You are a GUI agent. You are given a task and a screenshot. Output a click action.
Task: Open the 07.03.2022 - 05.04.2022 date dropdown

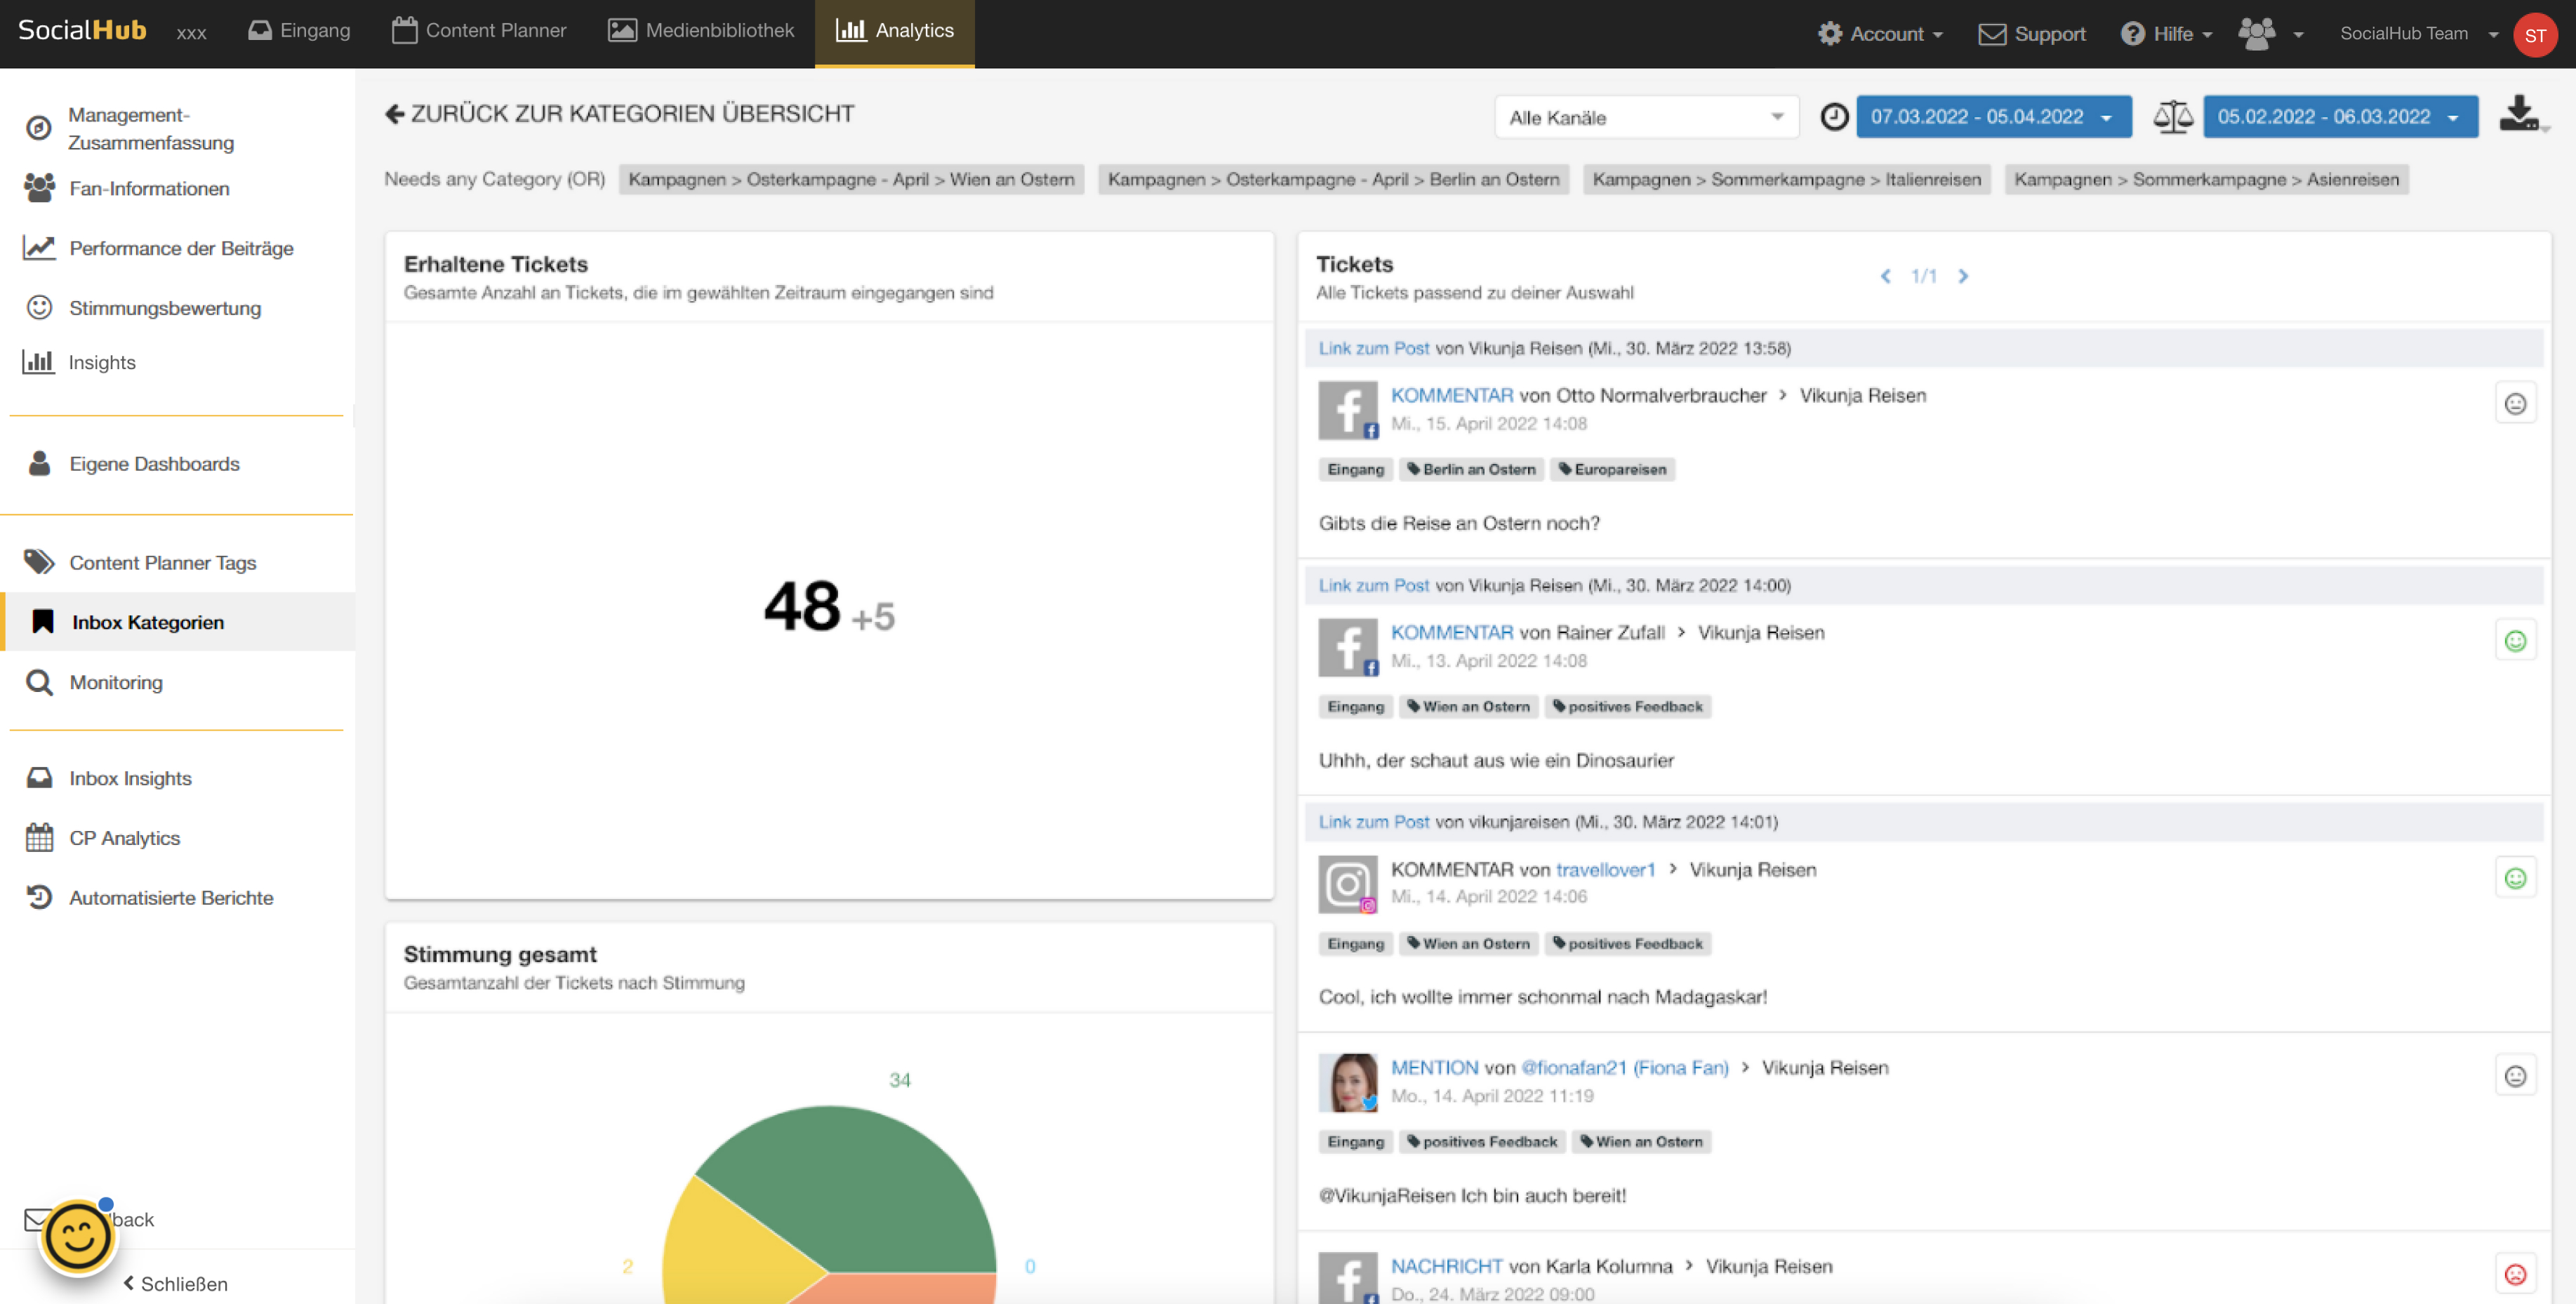(1991, 117)
